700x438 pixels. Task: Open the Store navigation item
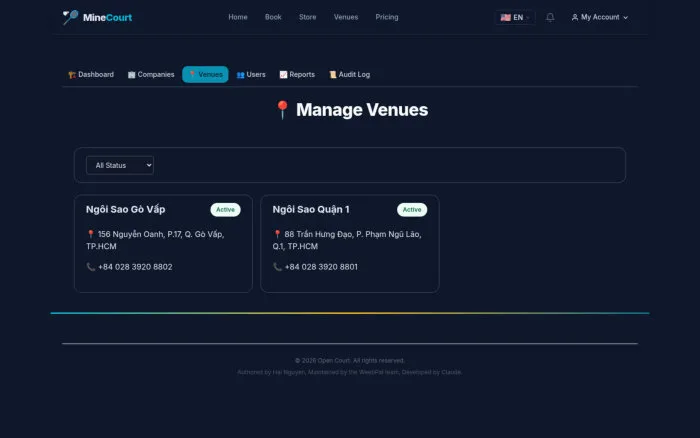[308, 17]
